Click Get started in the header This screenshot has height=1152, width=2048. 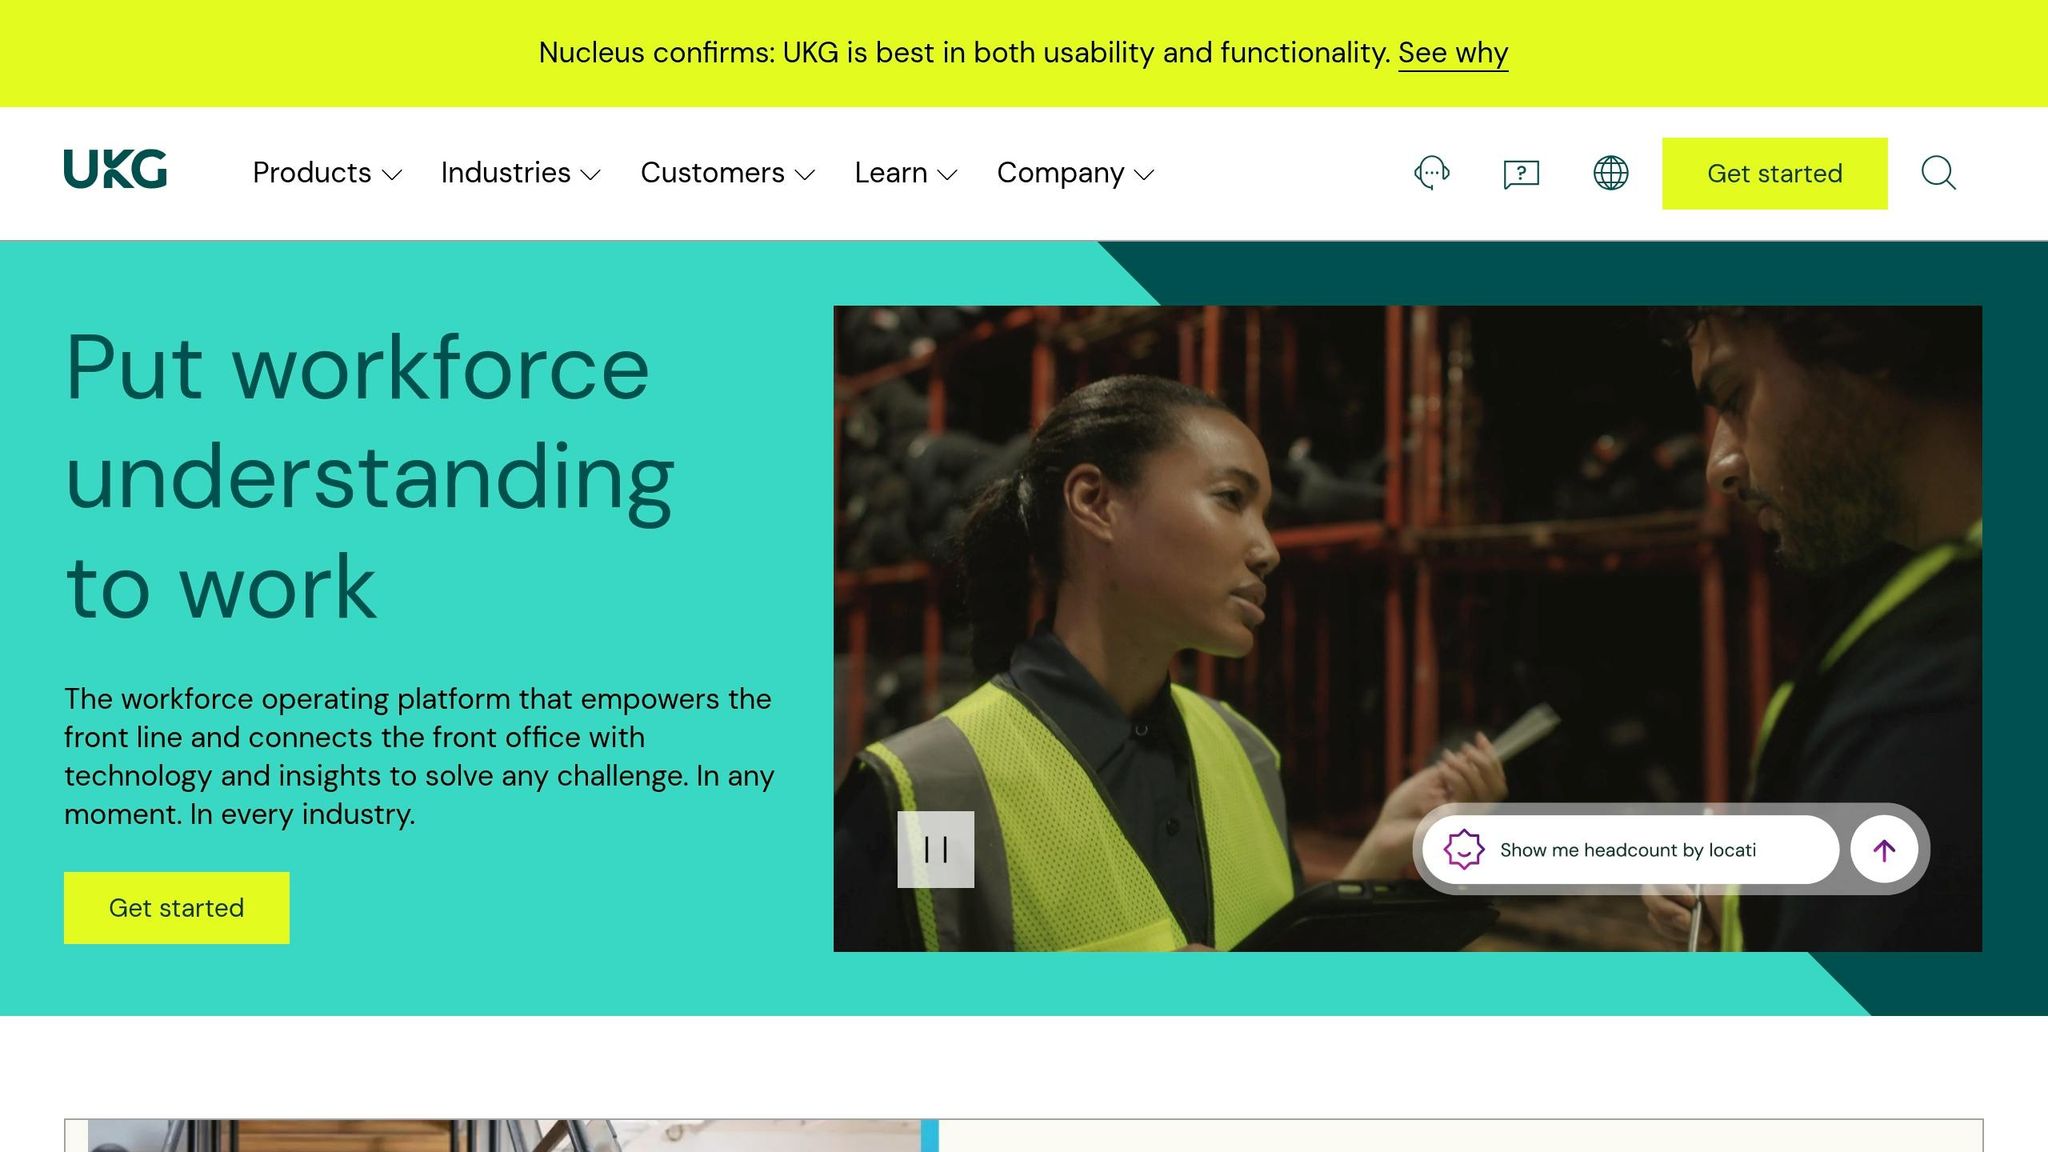(x=1775, y=174)
